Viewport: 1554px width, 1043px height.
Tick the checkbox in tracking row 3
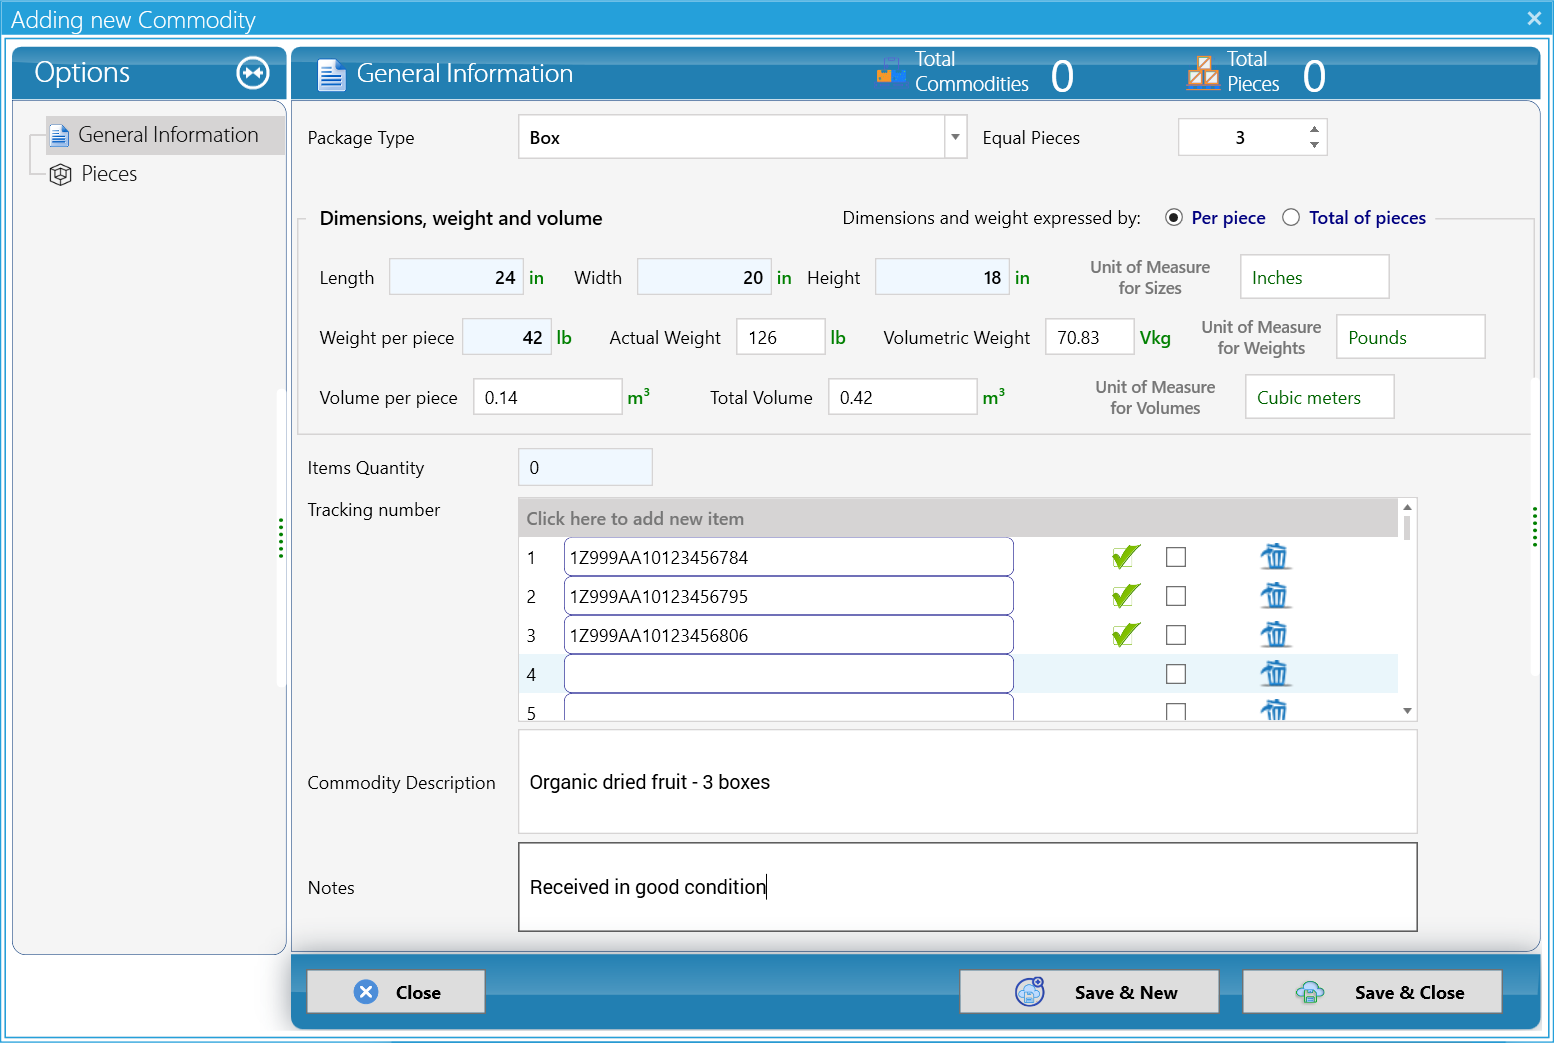click(1176, 635)
